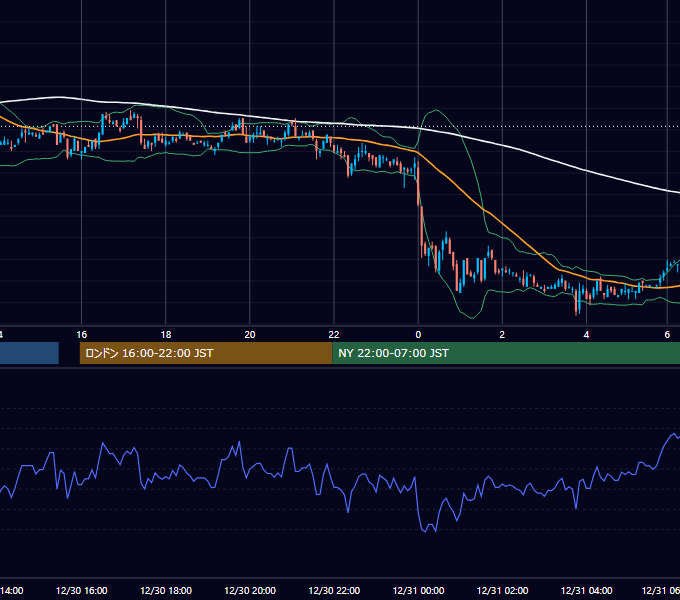The height and width of the screenshot is (600, 680).
Task: Click the 12/30 20:00 date label
Action: tap(250, 590)
